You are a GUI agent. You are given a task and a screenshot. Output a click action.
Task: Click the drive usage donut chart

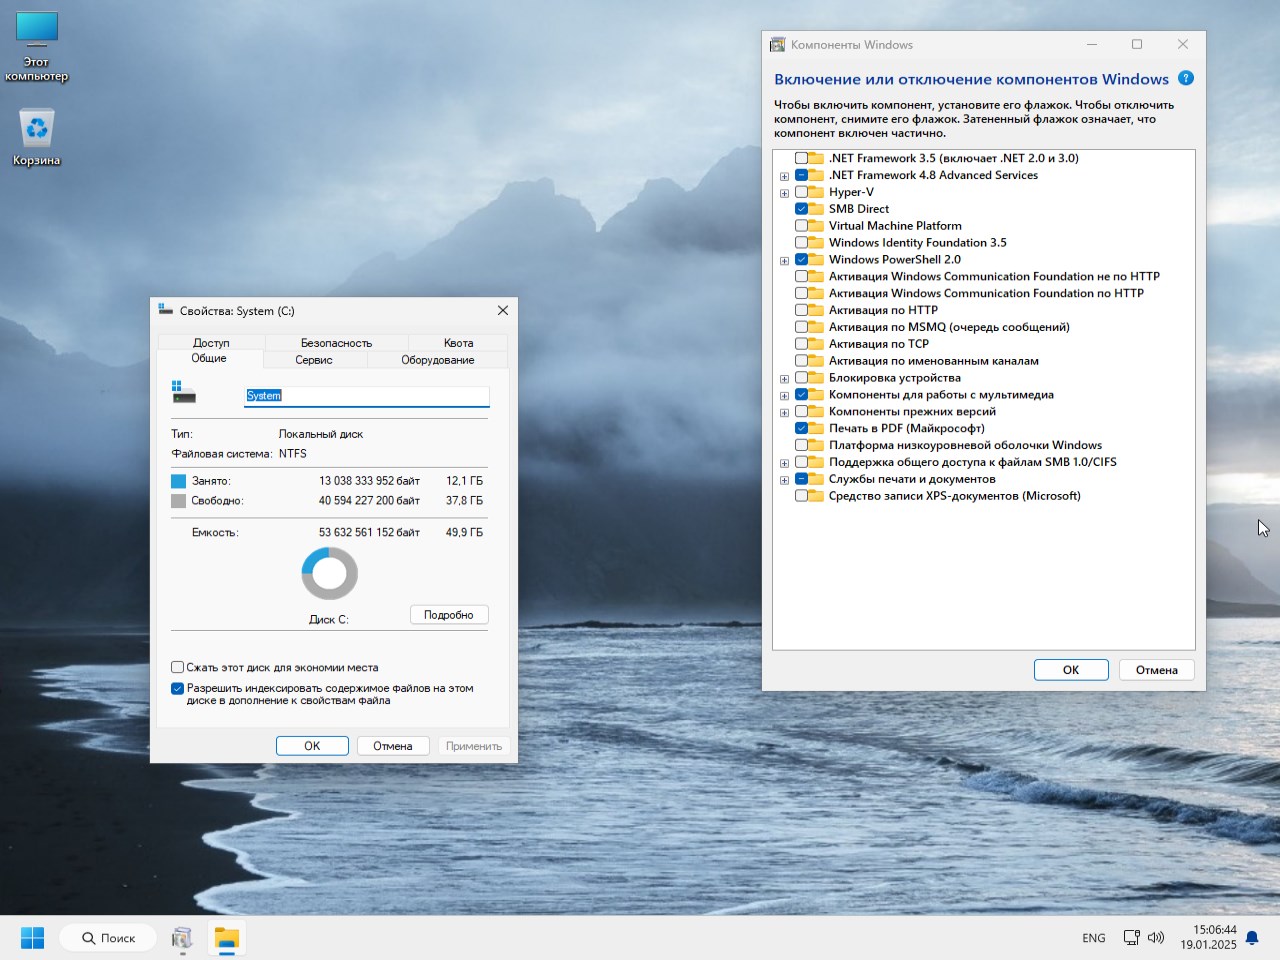(x=330, y=574)
